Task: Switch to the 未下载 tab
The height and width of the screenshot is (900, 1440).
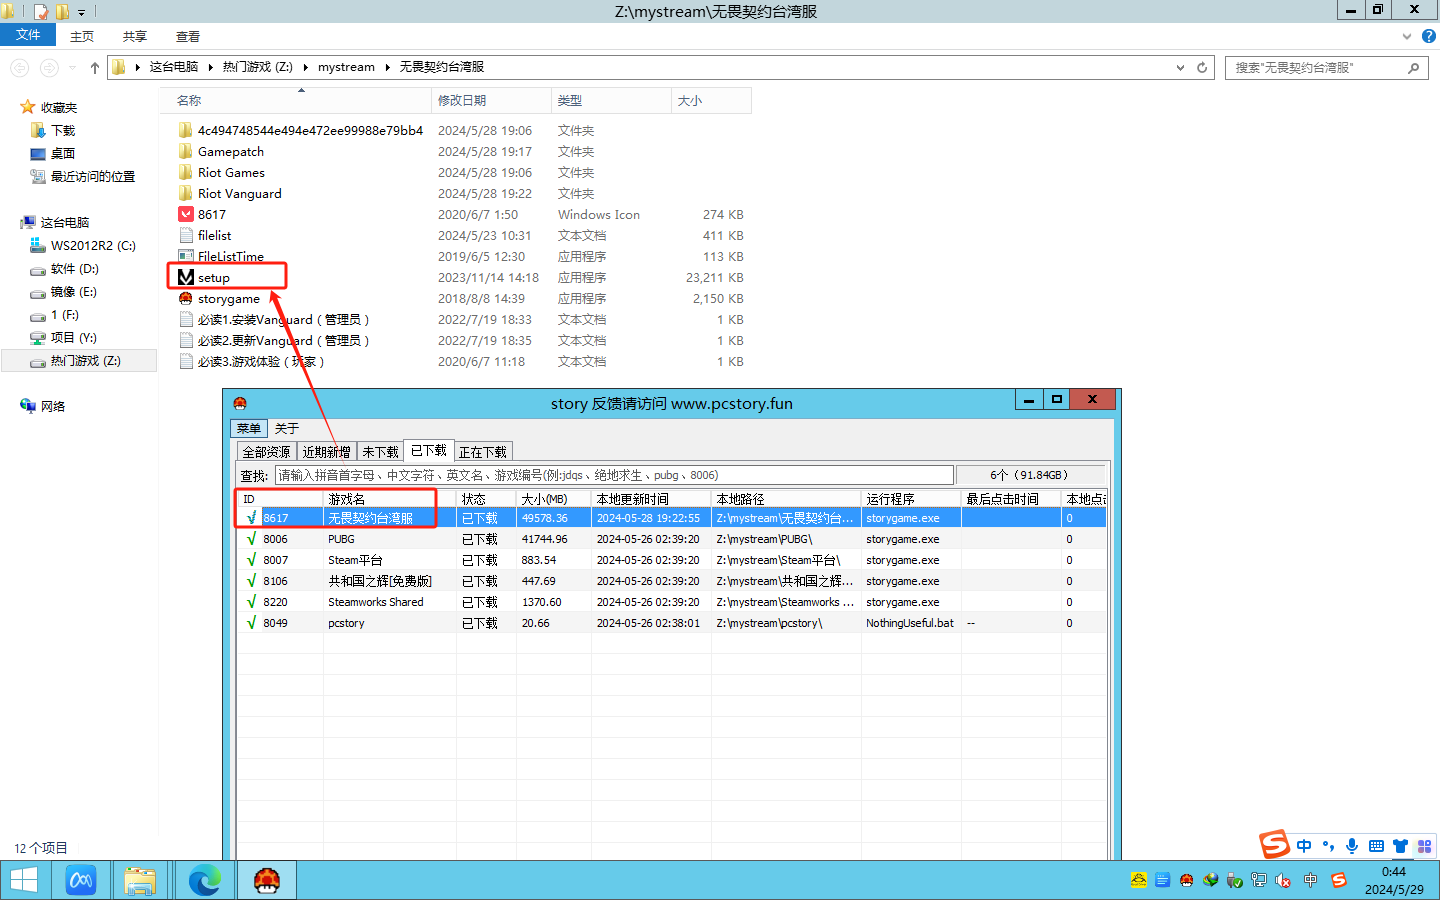Action: click(x=380, y=452)
